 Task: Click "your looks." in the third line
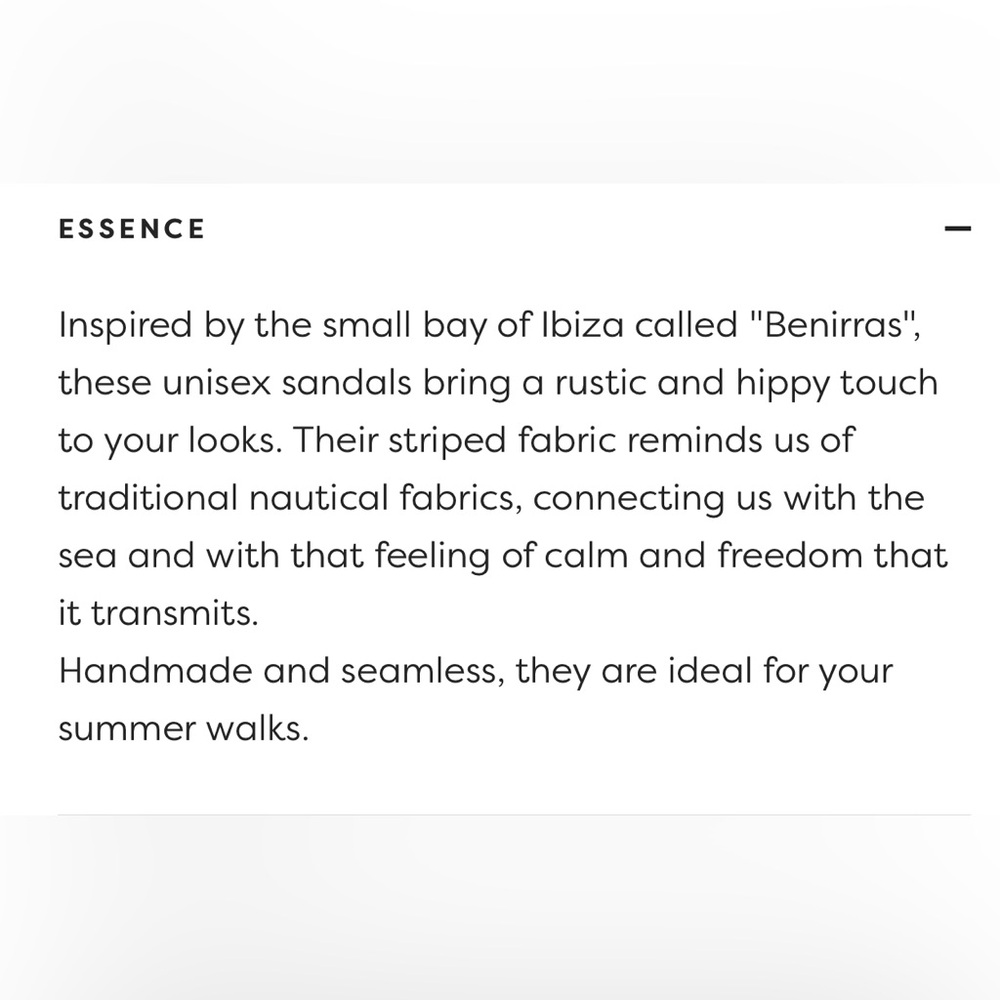[x=193, y=442]
